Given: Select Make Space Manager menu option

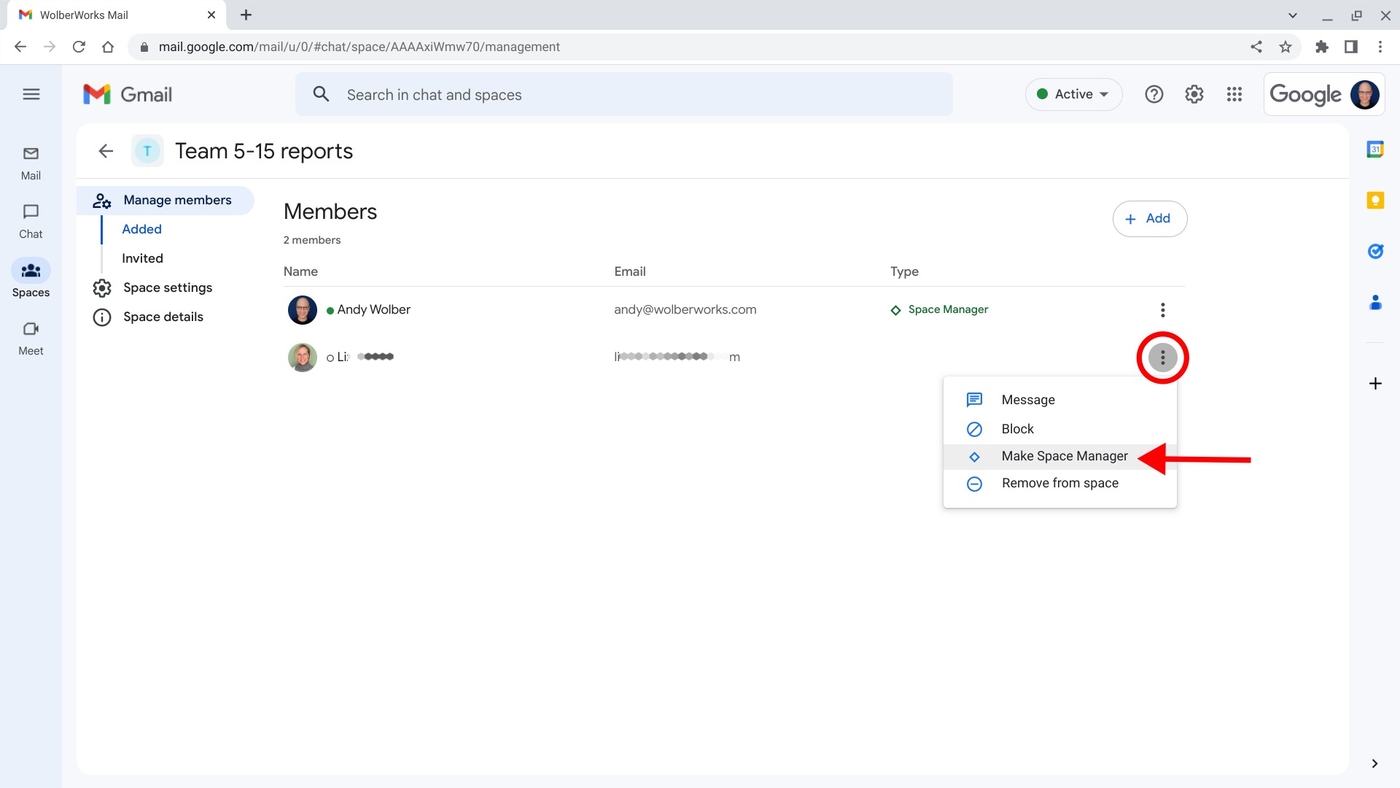Looking at the screenshot, I should [x=1064, y=456].
